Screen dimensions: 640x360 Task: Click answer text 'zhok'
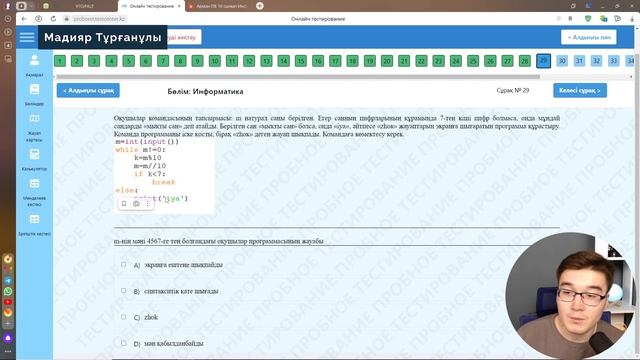151,317
